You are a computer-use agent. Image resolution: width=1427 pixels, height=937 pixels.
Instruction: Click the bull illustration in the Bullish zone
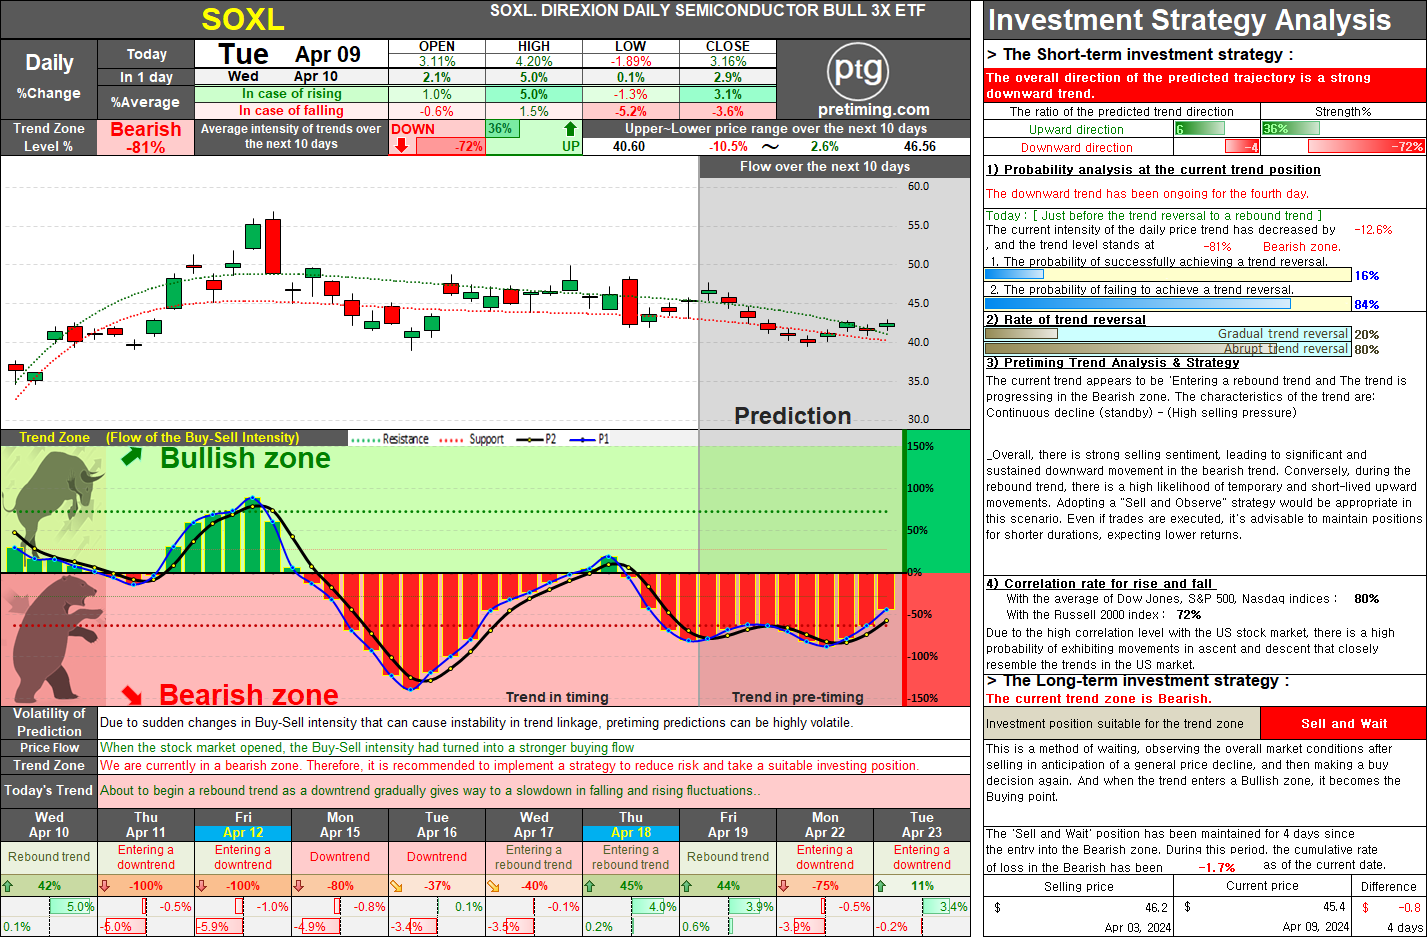pos(52,500)
